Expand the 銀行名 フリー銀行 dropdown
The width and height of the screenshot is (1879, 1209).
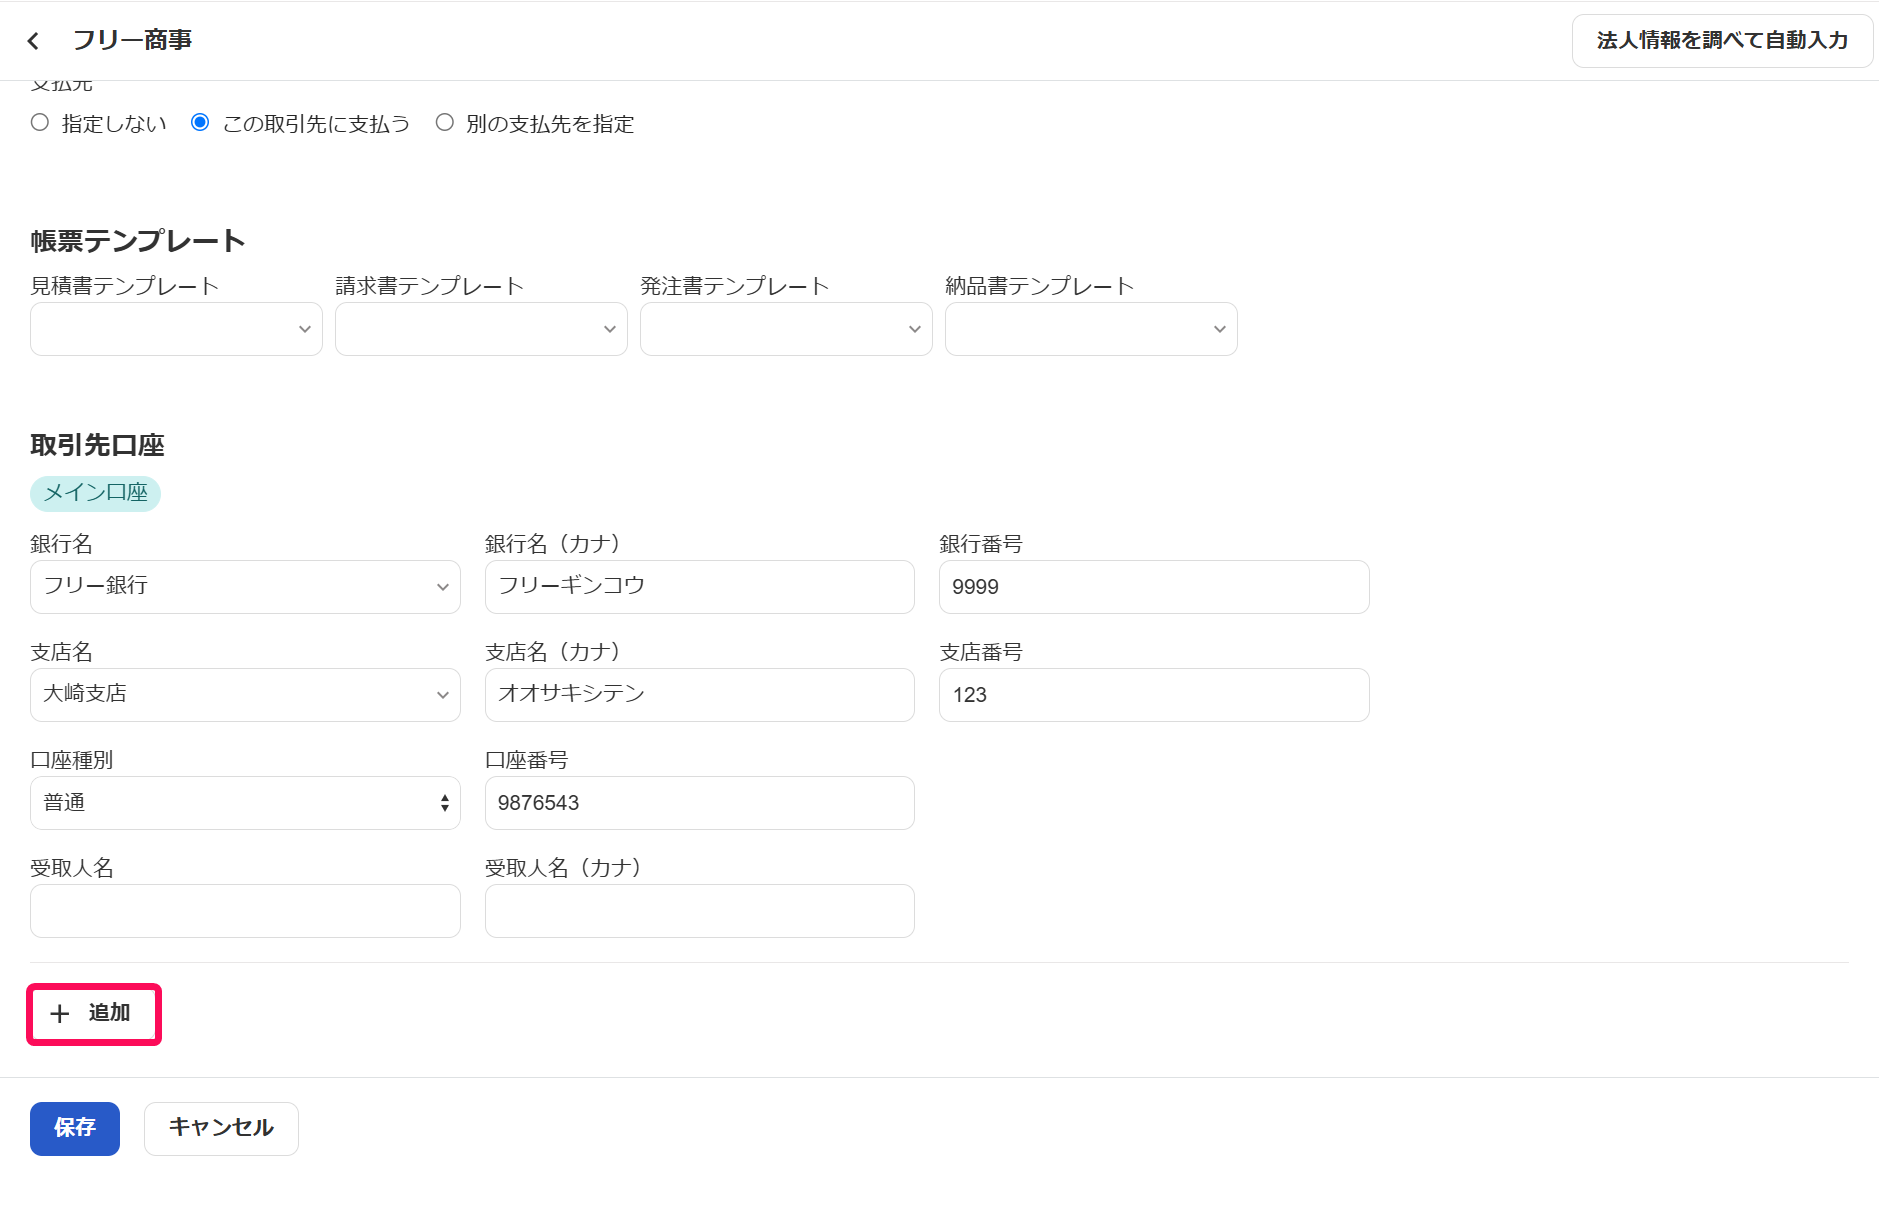click(245, 587)
